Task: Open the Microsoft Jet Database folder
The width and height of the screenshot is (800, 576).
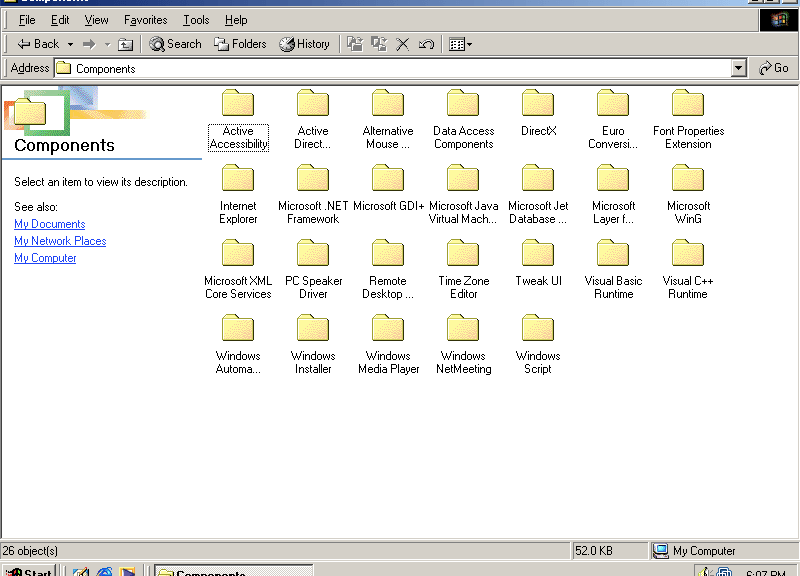Action: (x=538, y=195)
